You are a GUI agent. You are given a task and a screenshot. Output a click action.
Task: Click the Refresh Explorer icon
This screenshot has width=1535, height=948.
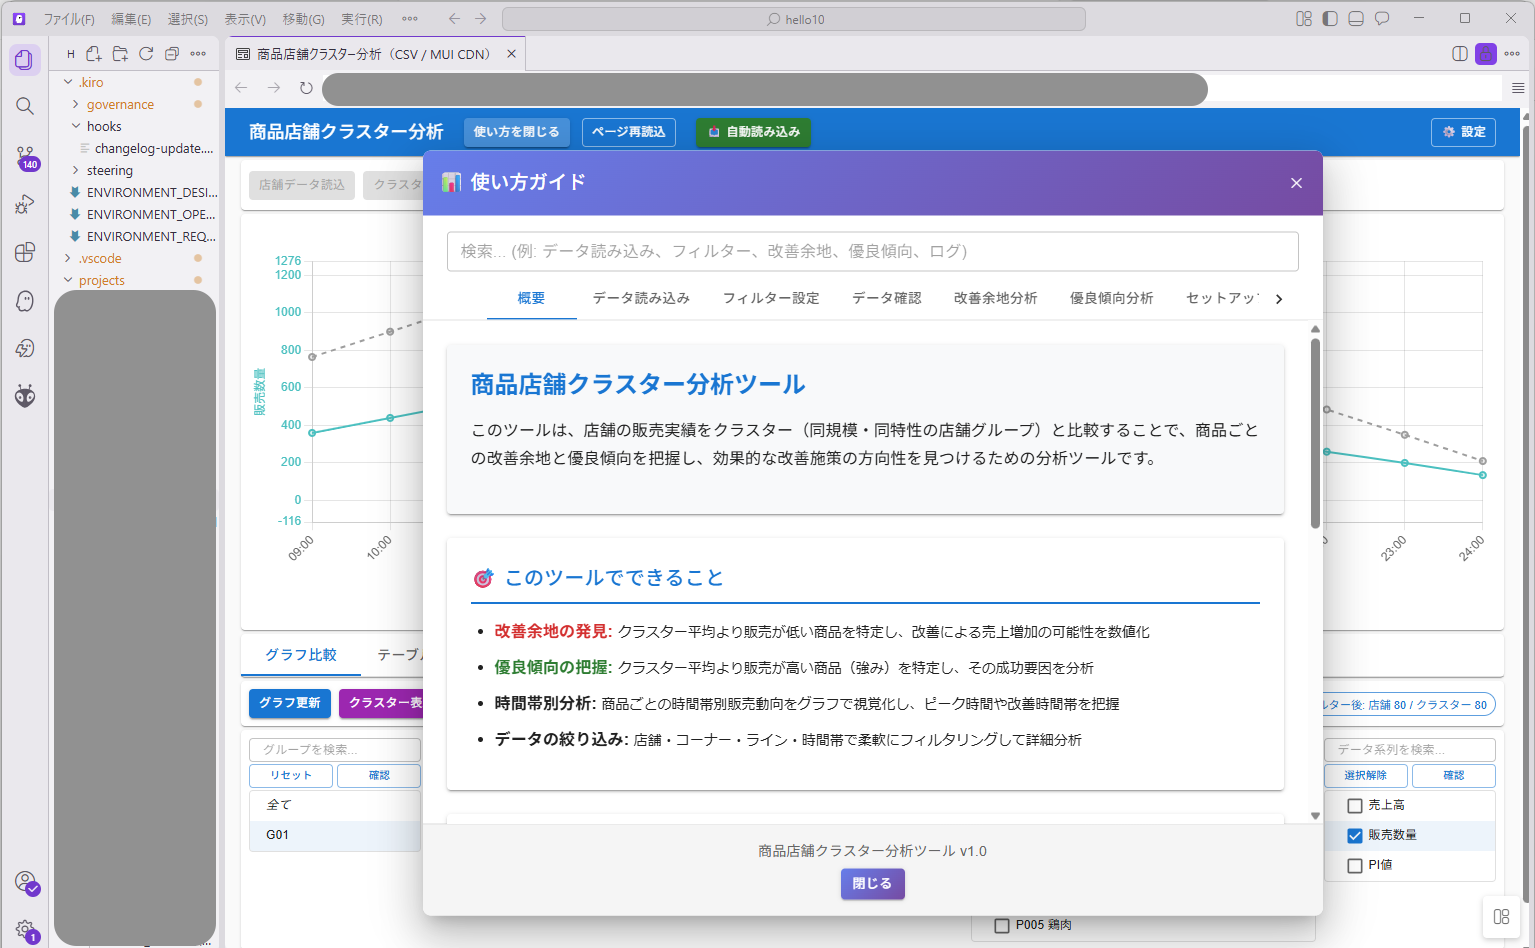146,54
